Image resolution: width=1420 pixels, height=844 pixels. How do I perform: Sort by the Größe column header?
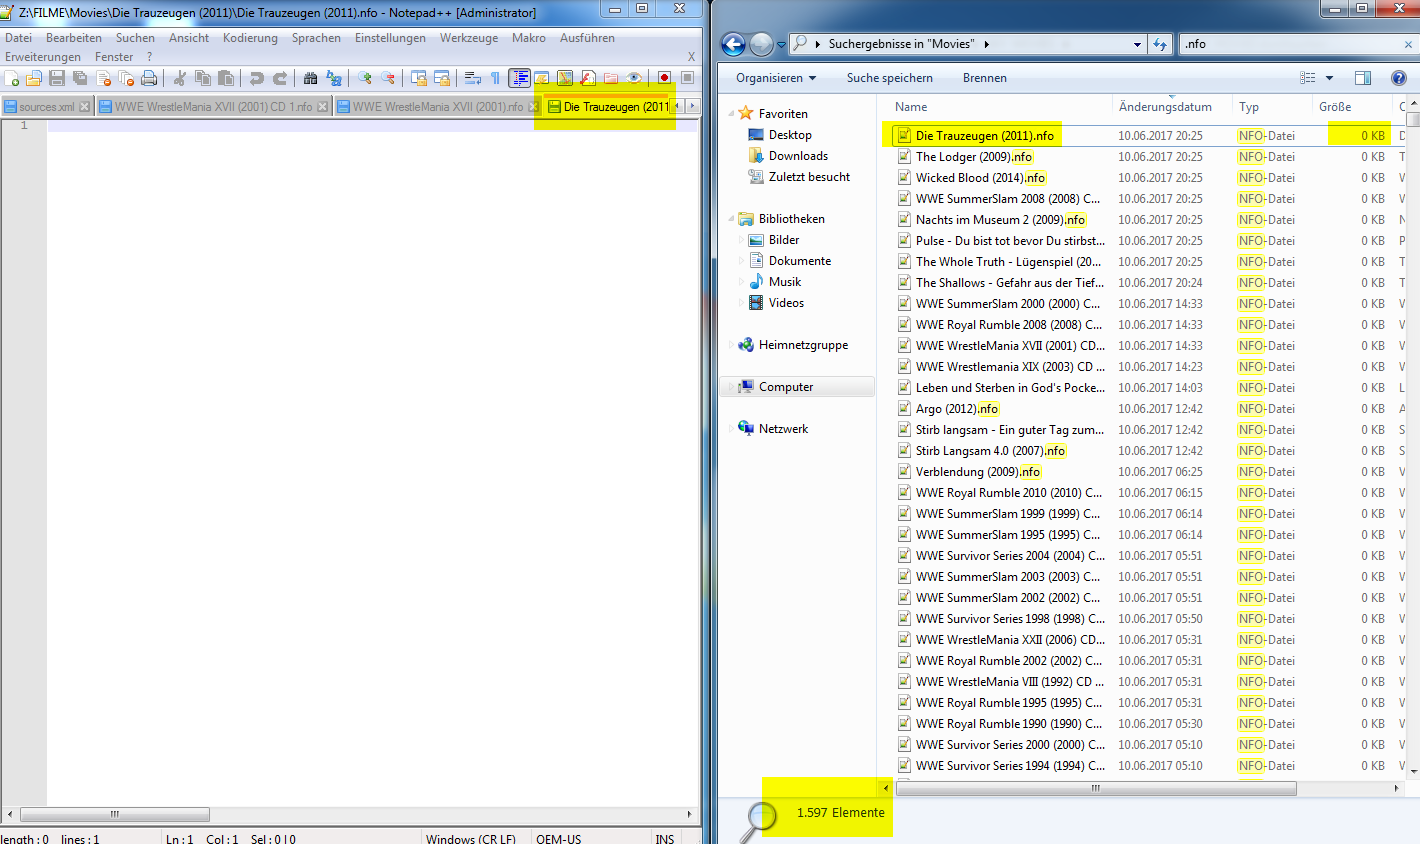pyautogui.click(x=1352, y=107)
